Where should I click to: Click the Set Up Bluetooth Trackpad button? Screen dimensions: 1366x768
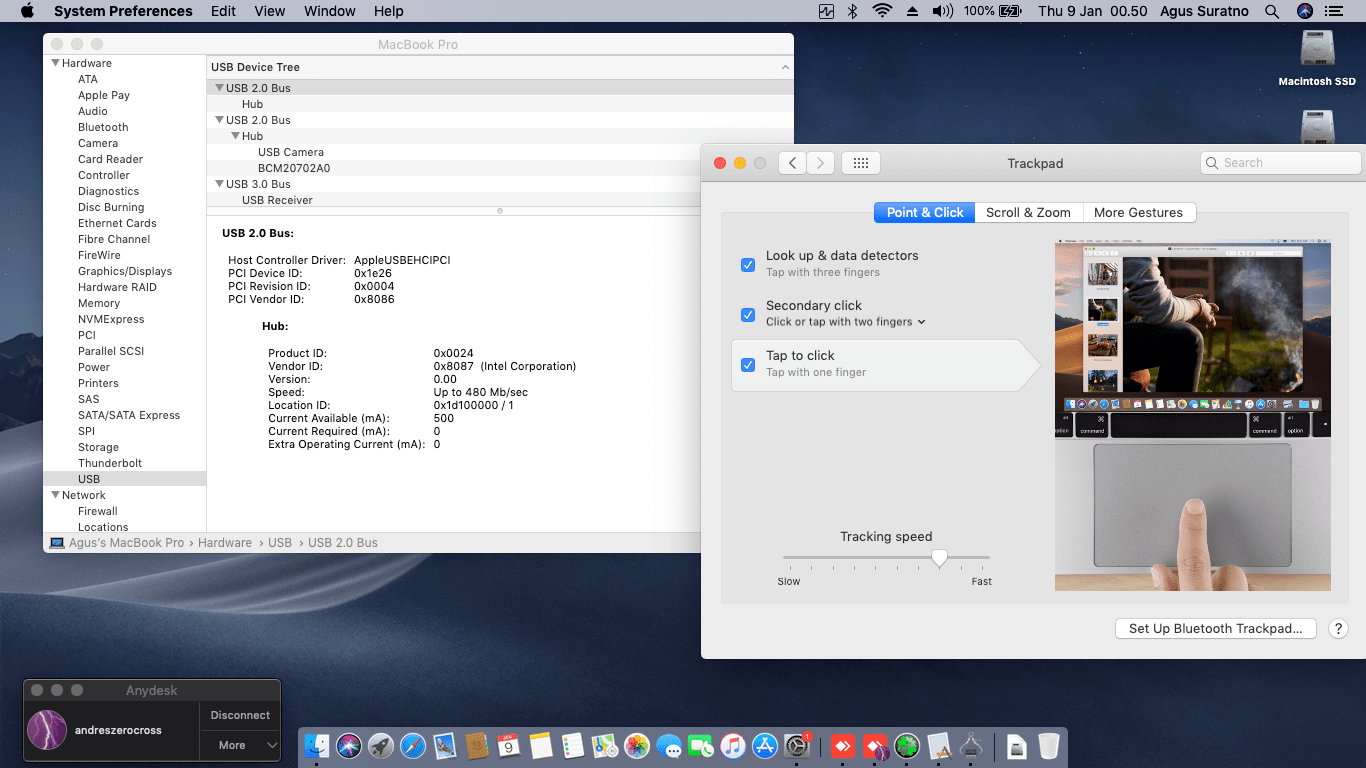coord(1215,629)
